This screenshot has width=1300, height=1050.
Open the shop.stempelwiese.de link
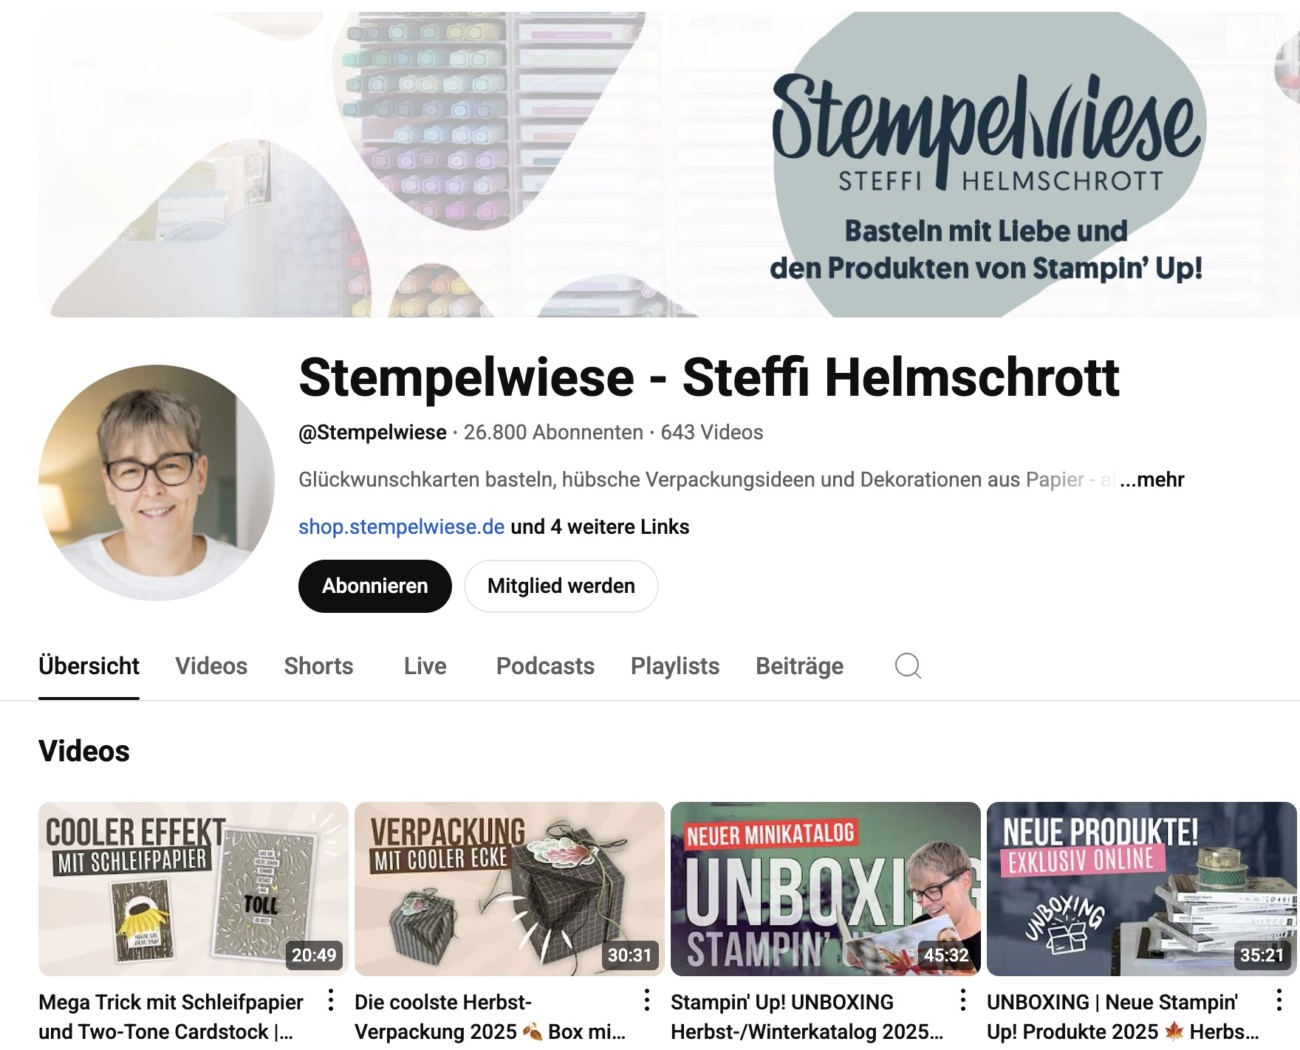[401, 527]
